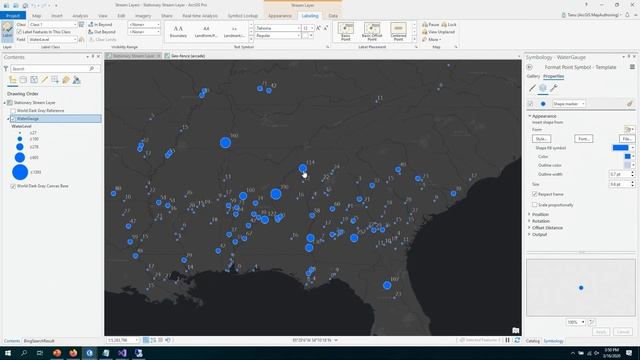The image size is (640, 360).
Task: Open the label class SQL query icon
Action: (82, 24)
